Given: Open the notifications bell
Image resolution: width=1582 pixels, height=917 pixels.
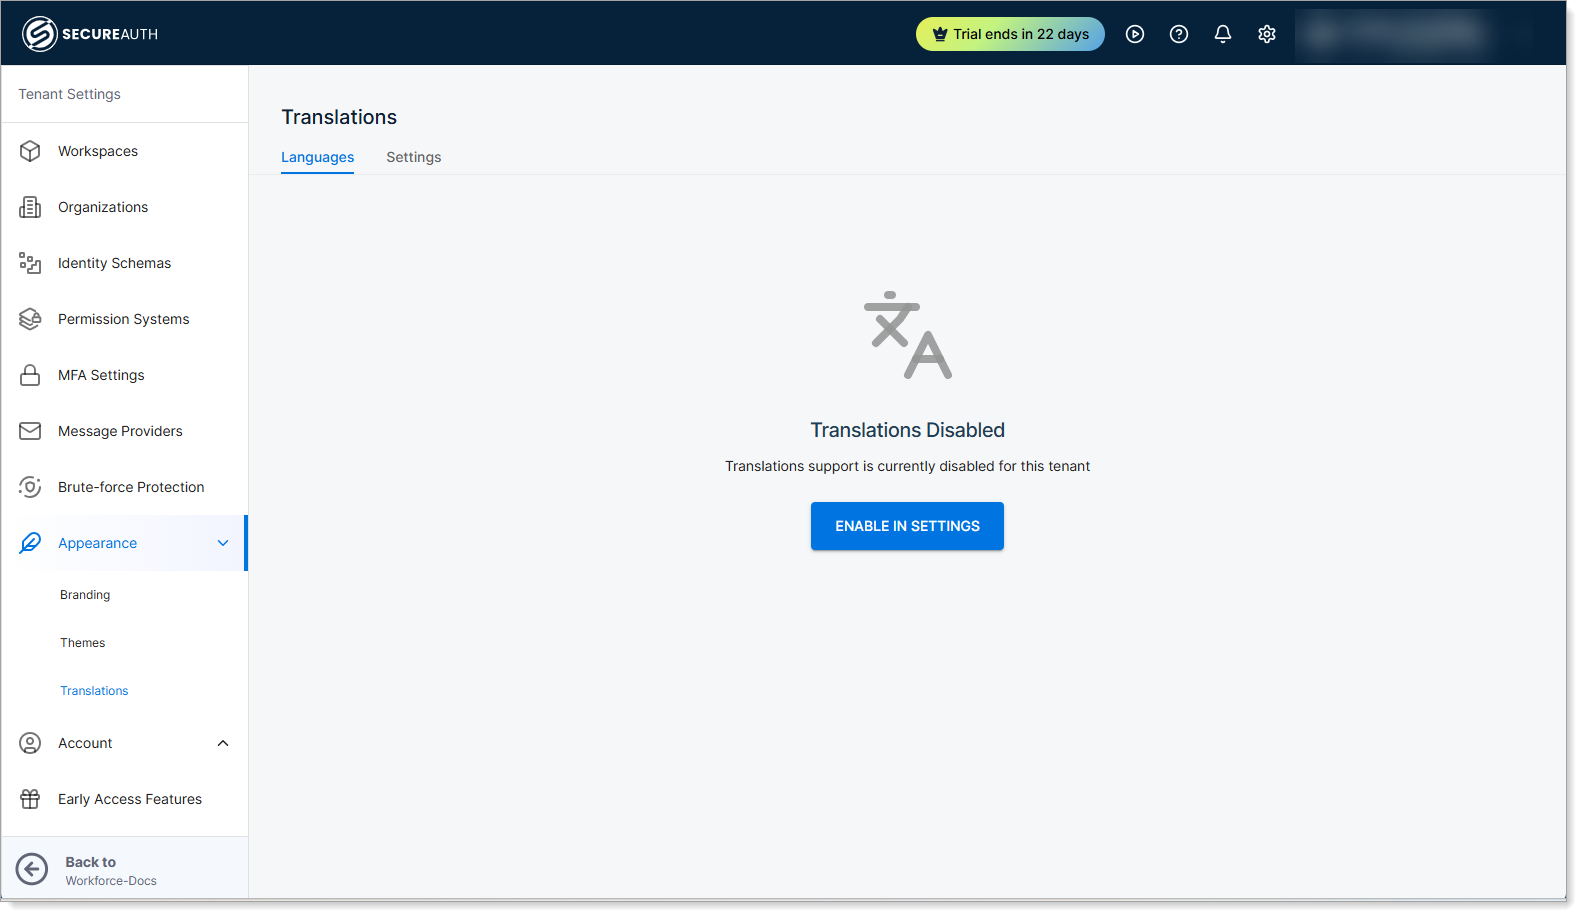Looking at the screenshot, I should coord(1223,34).
